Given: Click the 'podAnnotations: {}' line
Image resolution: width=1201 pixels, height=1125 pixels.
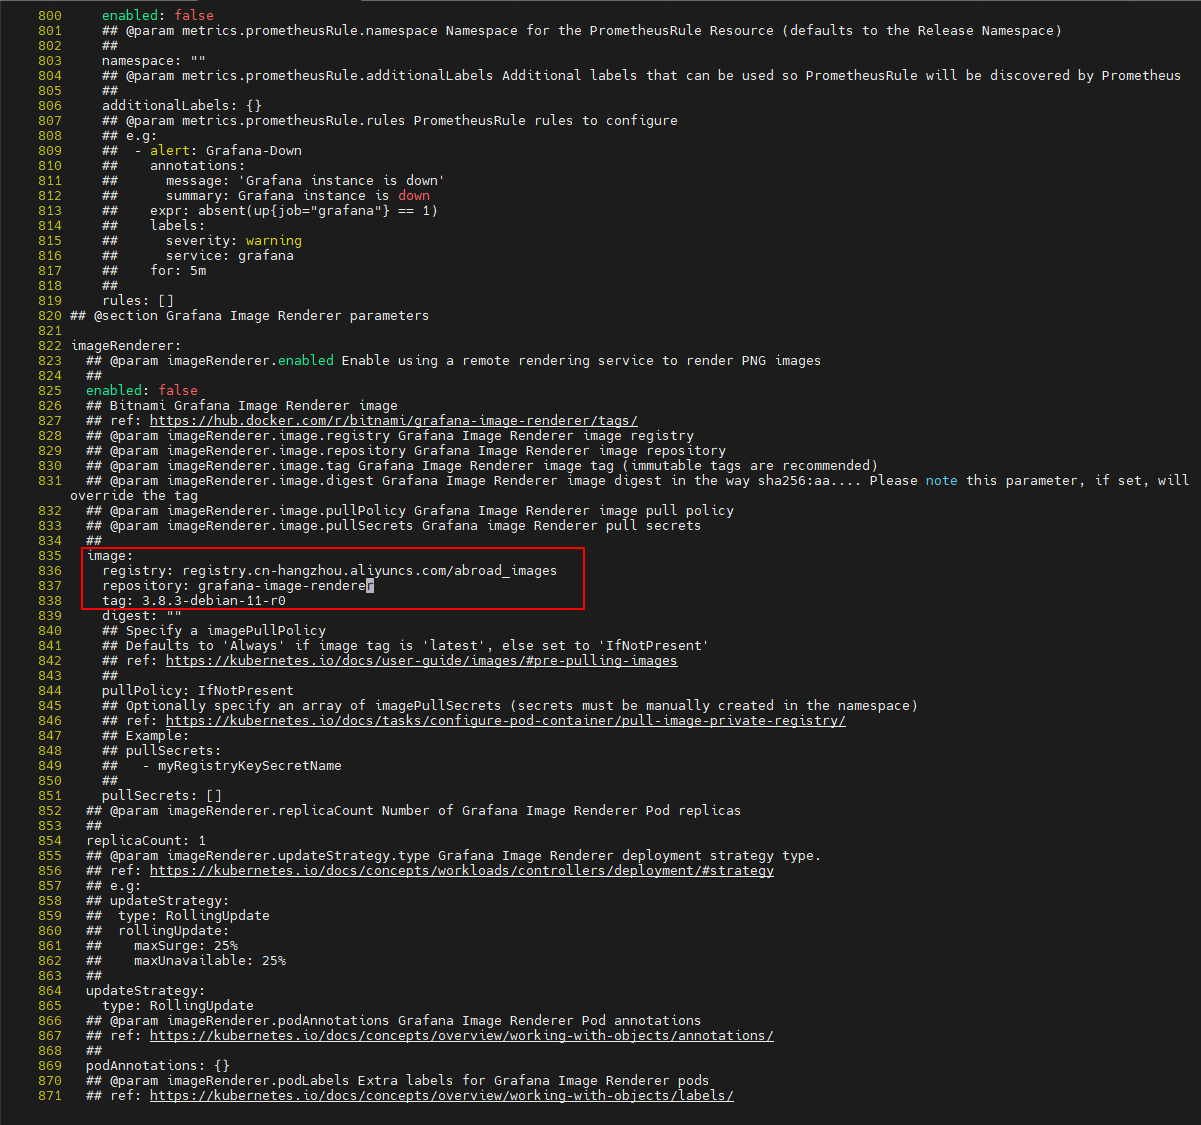Looking at the screenshot, I should (x=157, y=1066).
